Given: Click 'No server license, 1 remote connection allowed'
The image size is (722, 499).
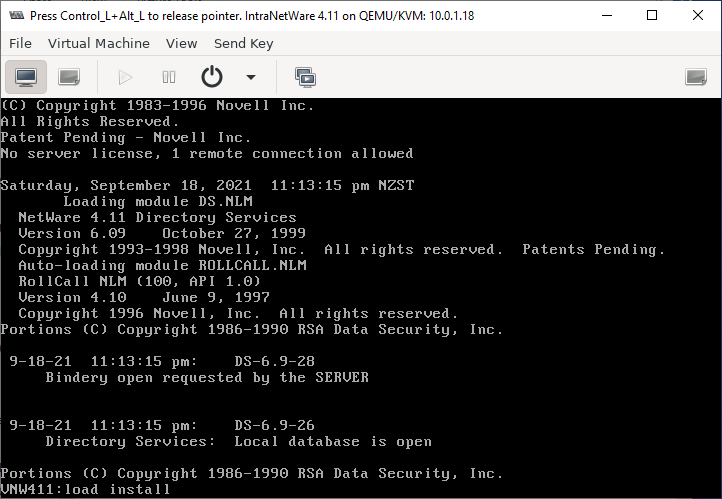Looking at the screenshot, I should 207,153.
